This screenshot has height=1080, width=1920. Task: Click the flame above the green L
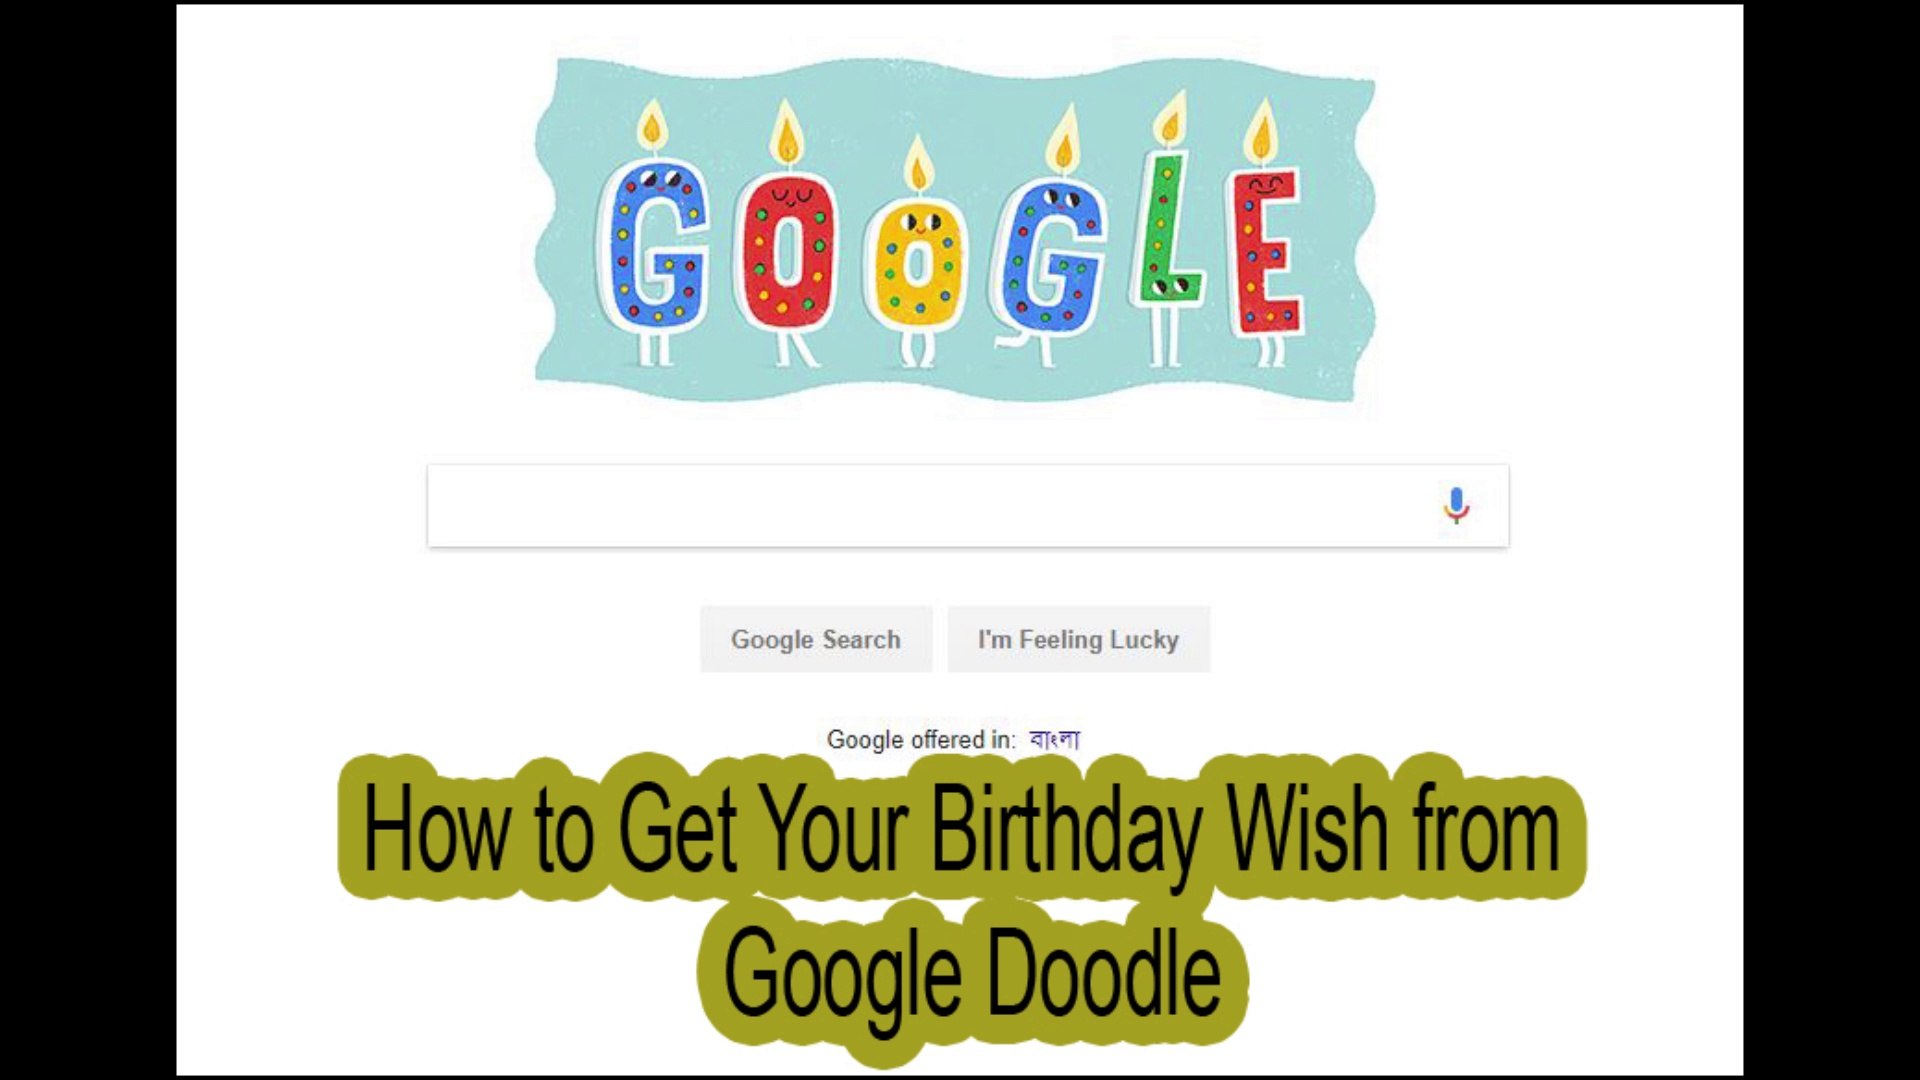(x=1169, y=118)
